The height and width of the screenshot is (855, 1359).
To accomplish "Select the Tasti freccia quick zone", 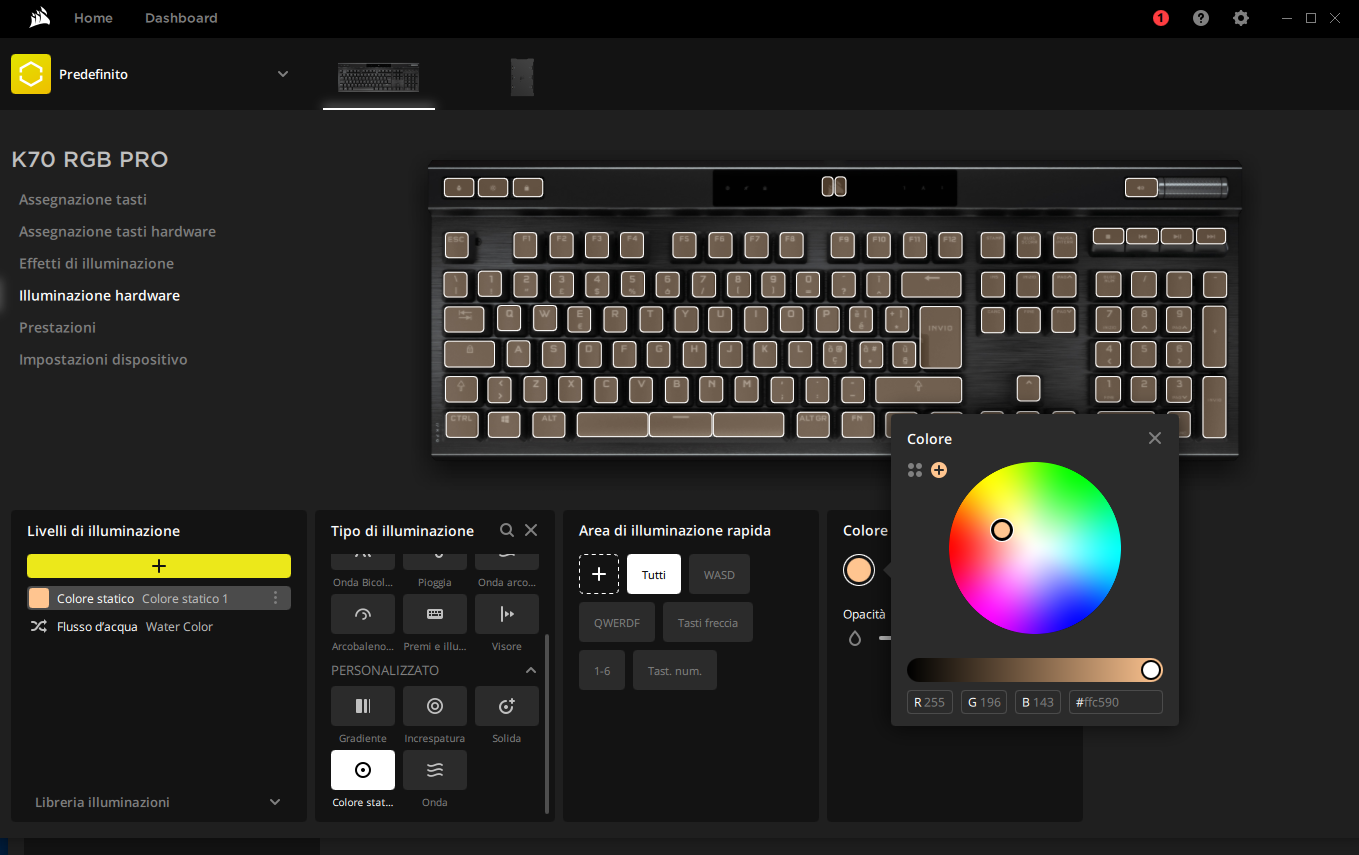I will coord(708,622).
